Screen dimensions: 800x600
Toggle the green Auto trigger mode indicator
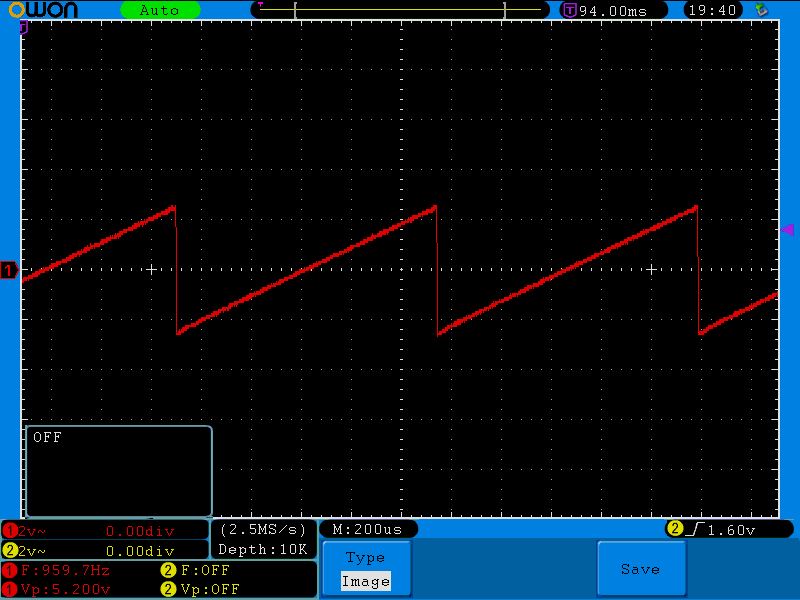point(159,10)
